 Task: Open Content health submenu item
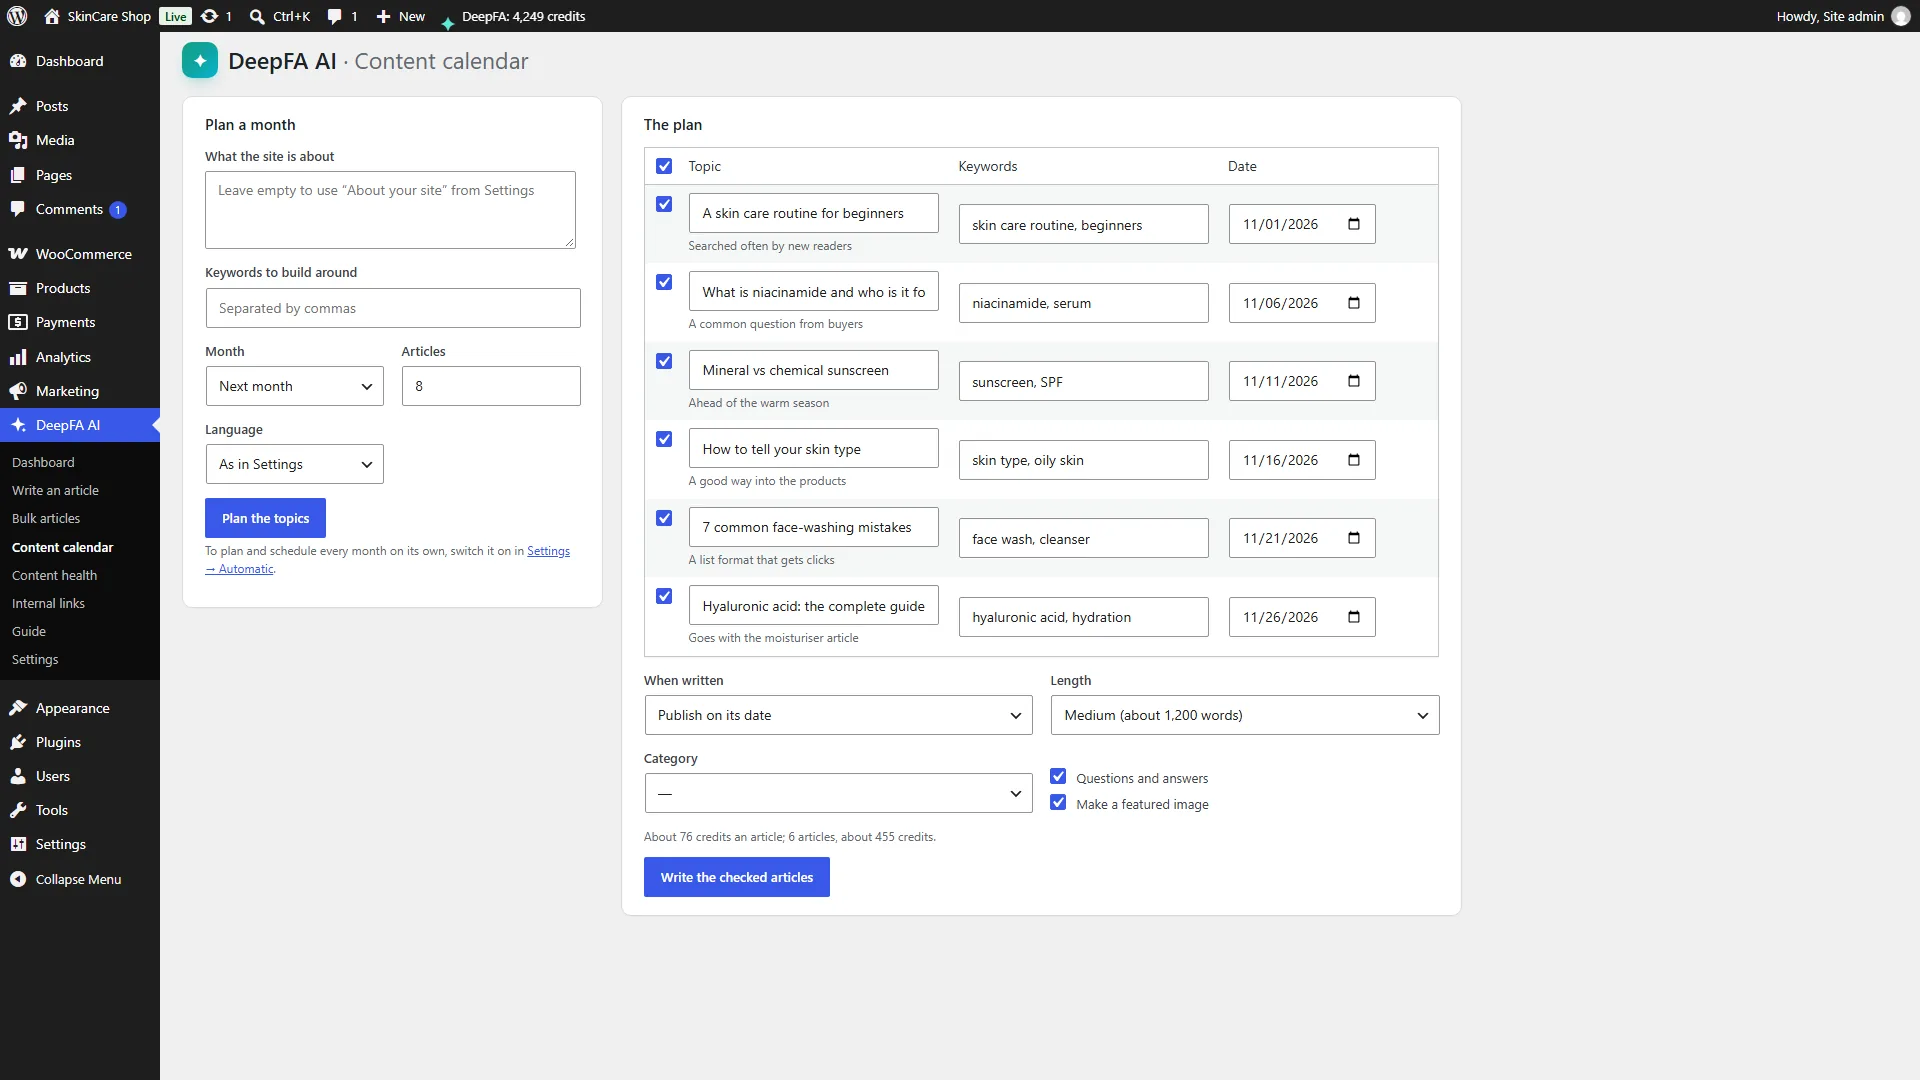tap(54, 575)
